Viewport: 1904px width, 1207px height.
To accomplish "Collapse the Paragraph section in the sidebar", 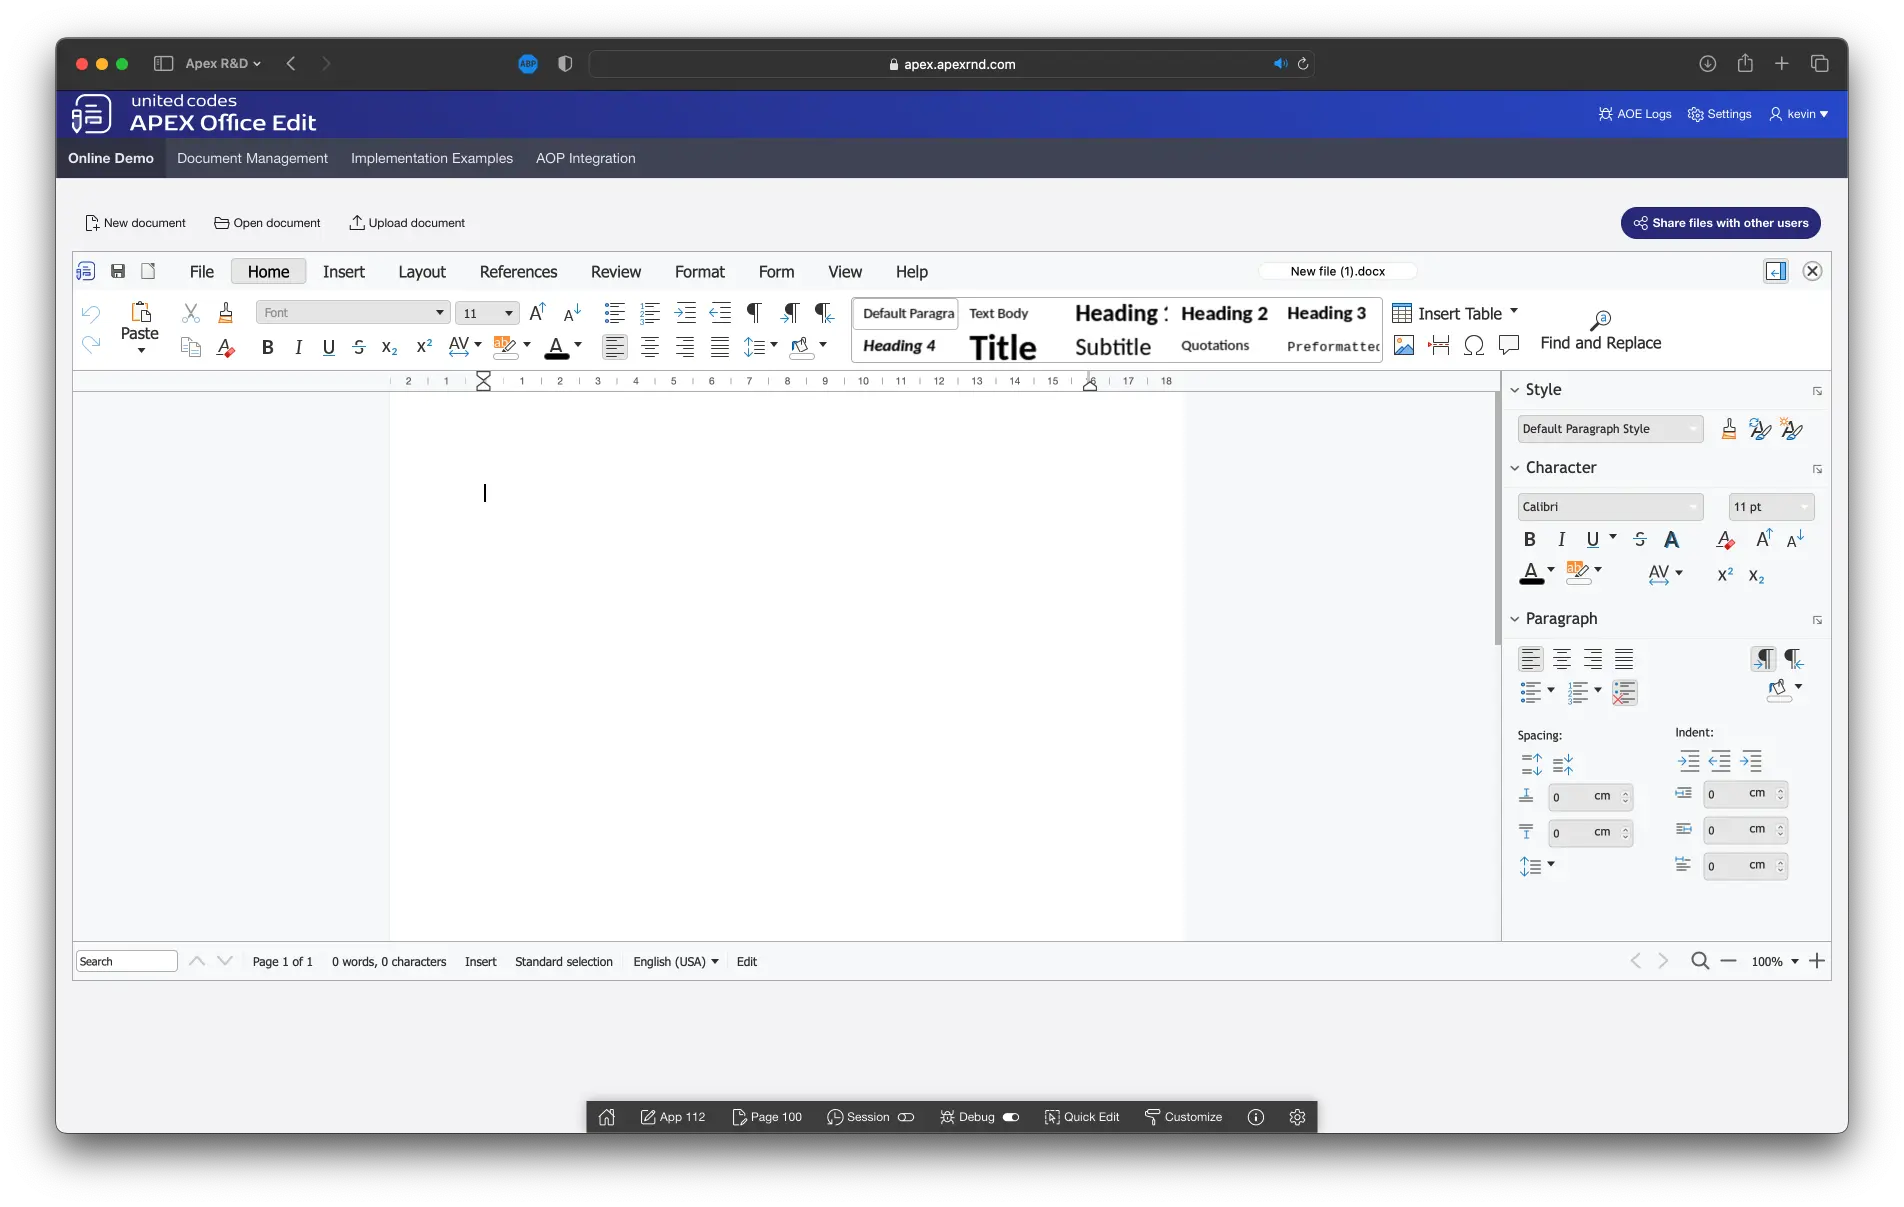I will pyautogui.click(x=1515, y=619).
